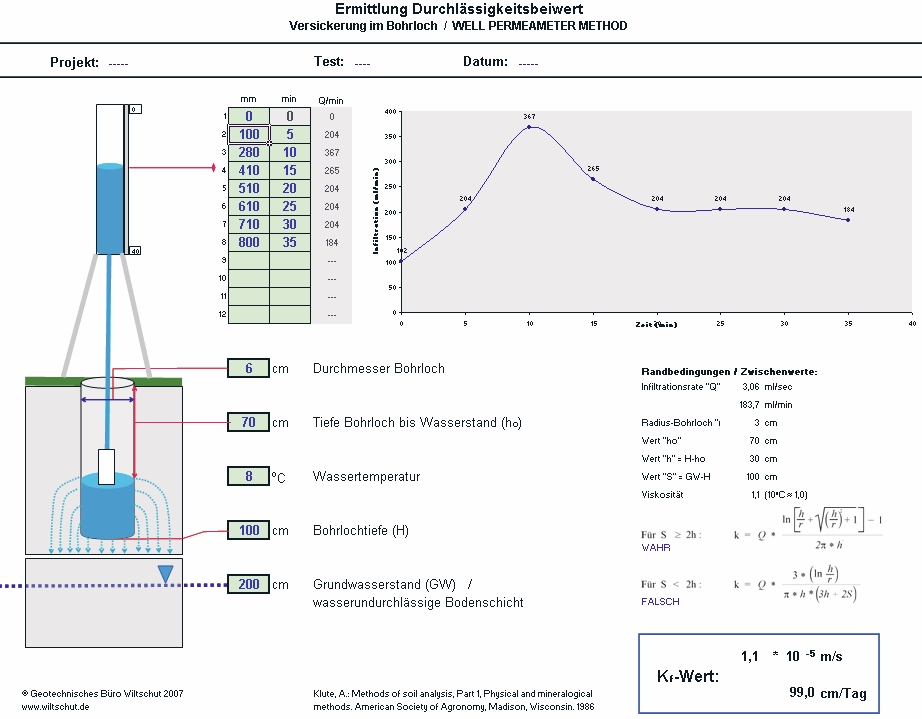The height and width of the screenshot is (719, 922).
Task: Select the 35 min cell in row 8
Action: coord(289,242)
